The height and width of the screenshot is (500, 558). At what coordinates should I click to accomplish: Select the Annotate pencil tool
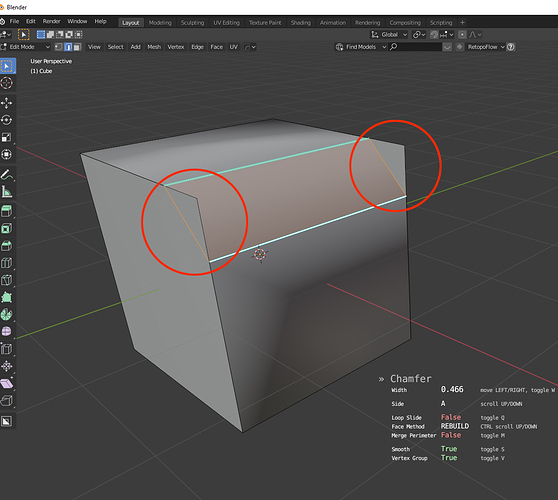pyautogui.click(x=7, y=174)
